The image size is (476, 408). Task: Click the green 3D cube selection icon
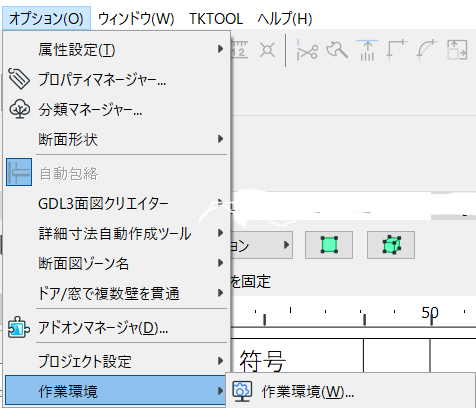click(x=391, y=245)
